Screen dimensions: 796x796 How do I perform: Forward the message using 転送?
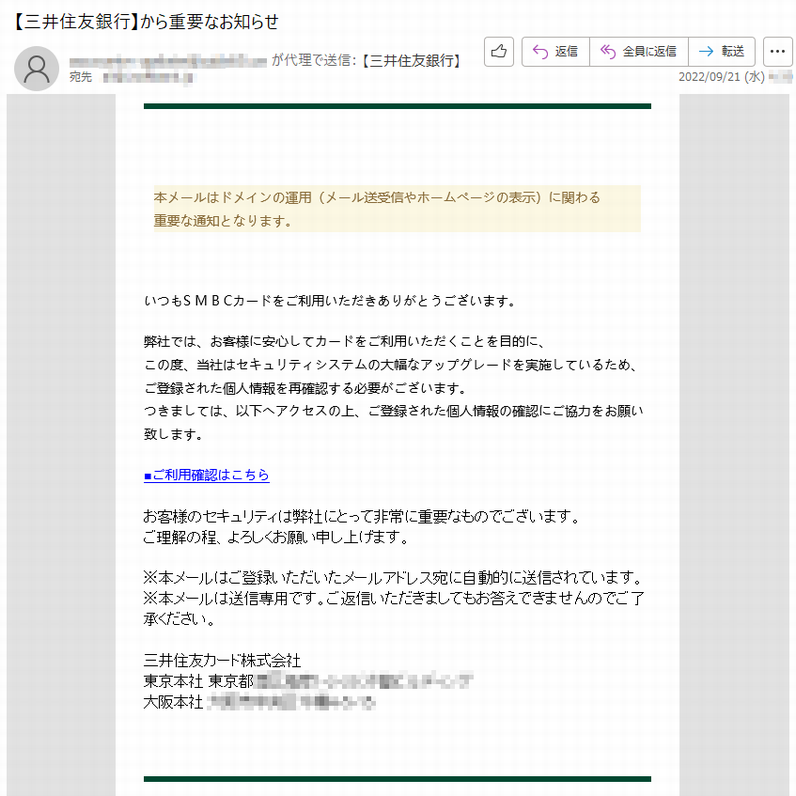click(x=722, y=51)
